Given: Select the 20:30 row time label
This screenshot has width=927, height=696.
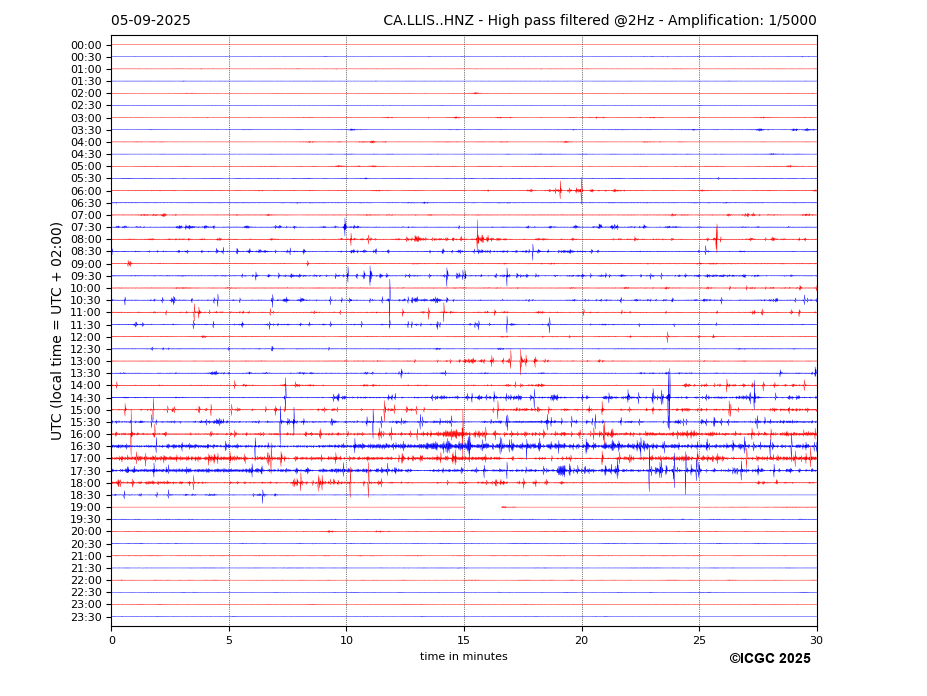Looking at the screenshot, I should tap(86, 545).
